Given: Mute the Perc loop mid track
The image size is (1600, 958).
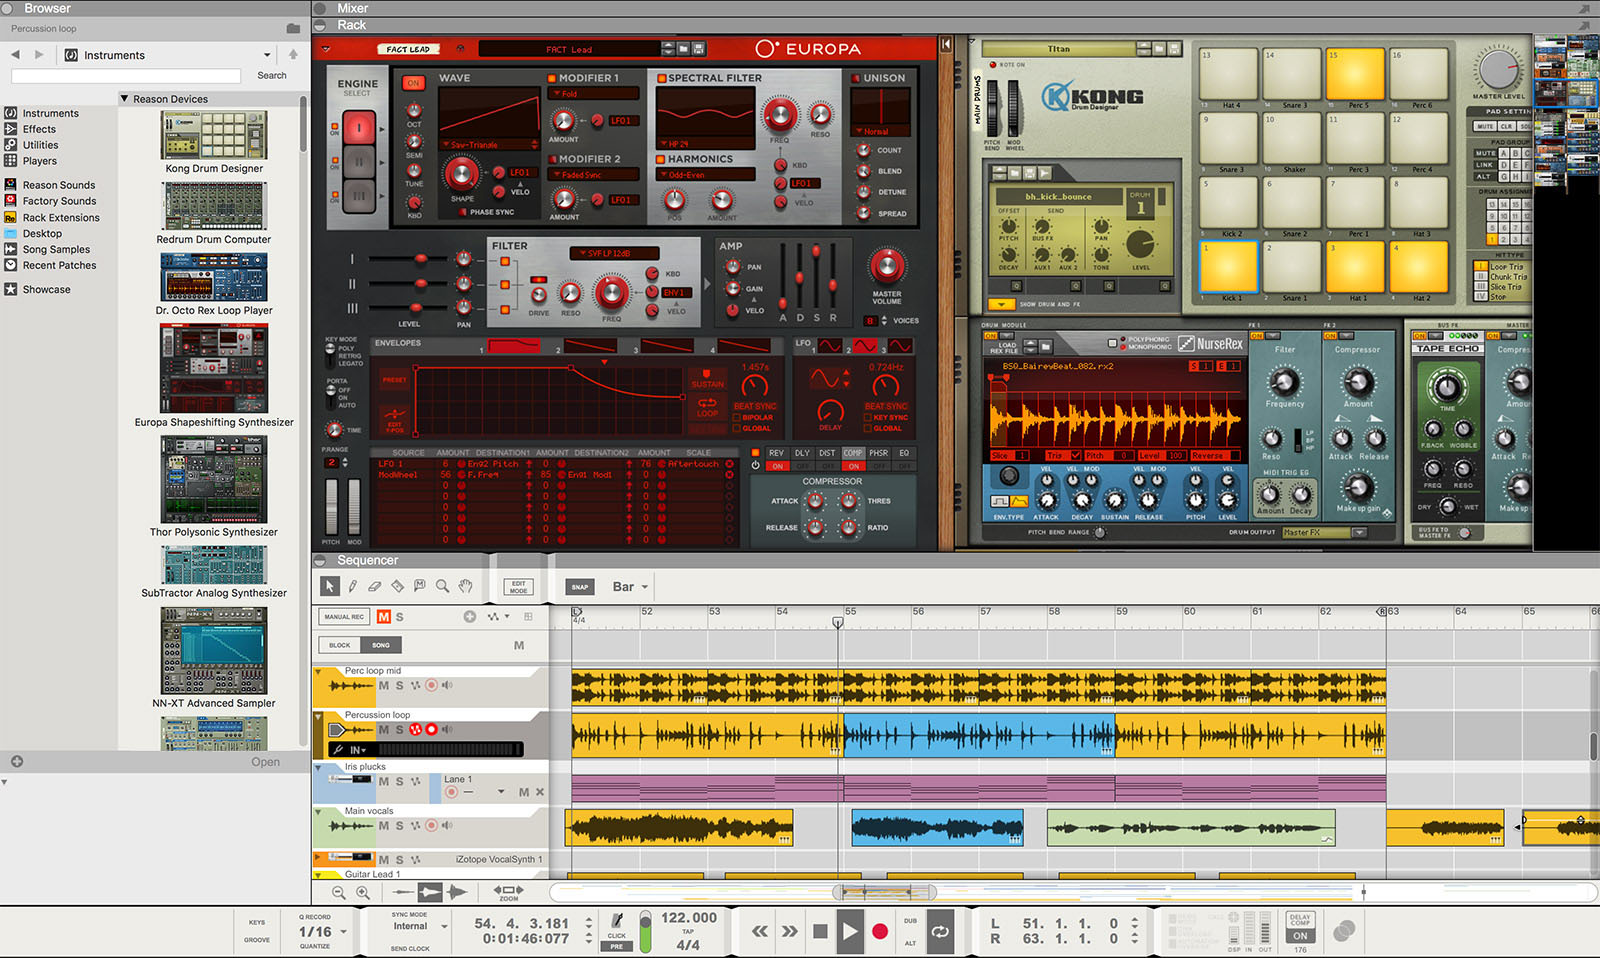Looking at the screenshot, I should point(383,686).
